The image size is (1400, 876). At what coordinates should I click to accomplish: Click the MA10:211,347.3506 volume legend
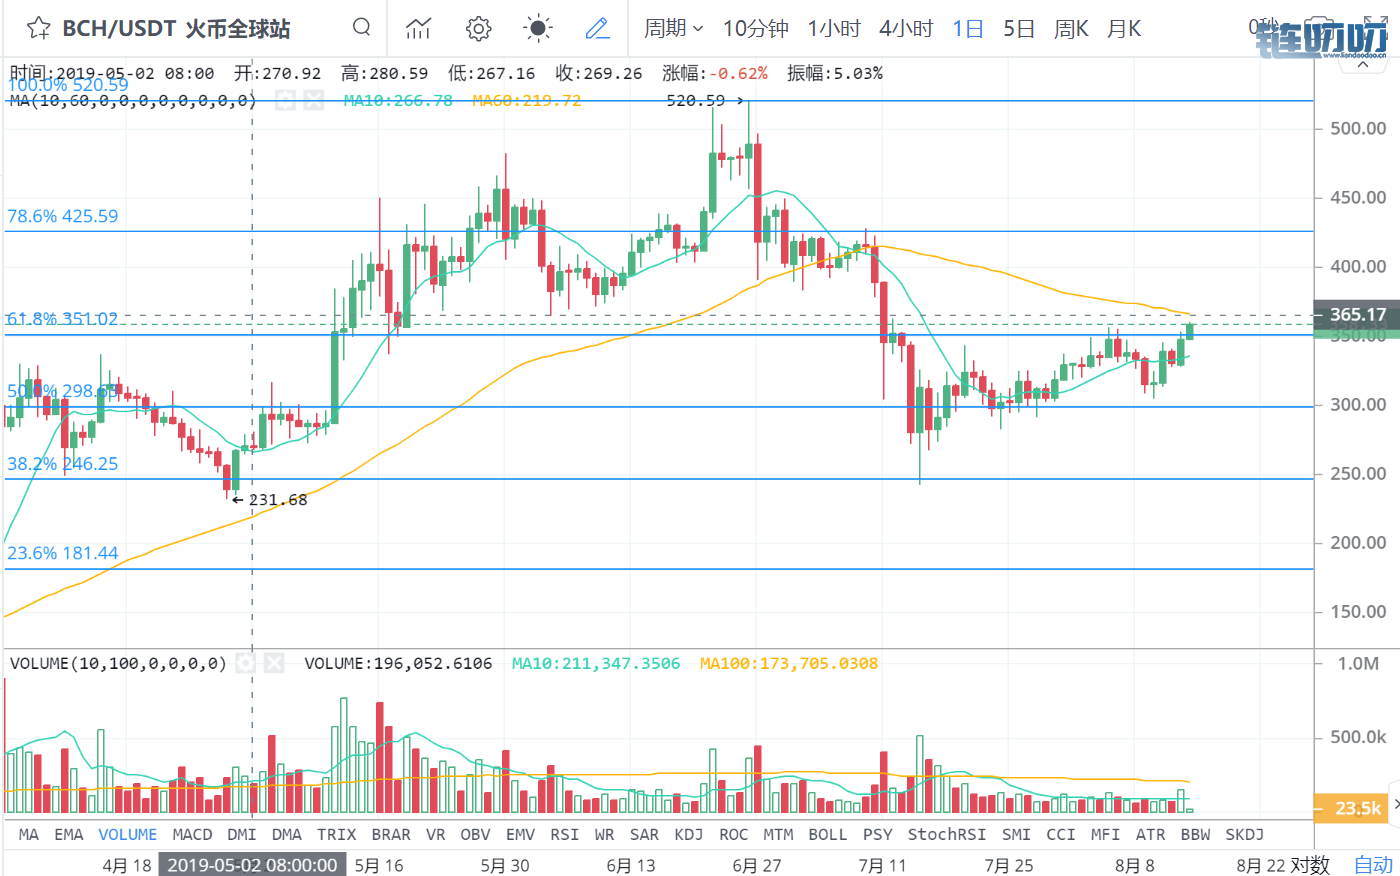[596, 663]
